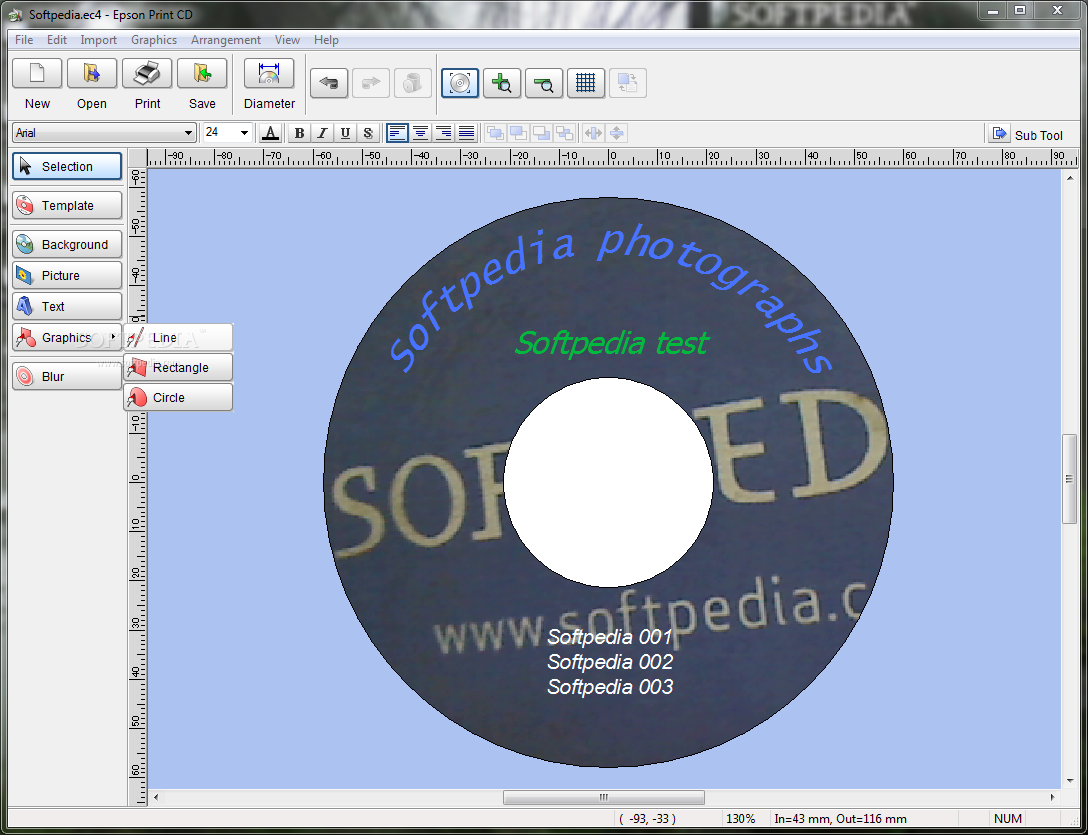Click the In=43 mm, Out=116 mm status
Image resolution: width=1088 pixels, height=835 pixels.
pos(840,818)
